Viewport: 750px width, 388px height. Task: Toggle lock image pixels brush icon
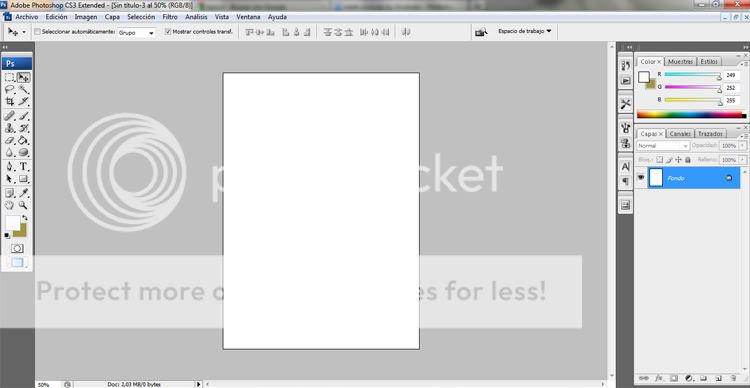[669, 159]
